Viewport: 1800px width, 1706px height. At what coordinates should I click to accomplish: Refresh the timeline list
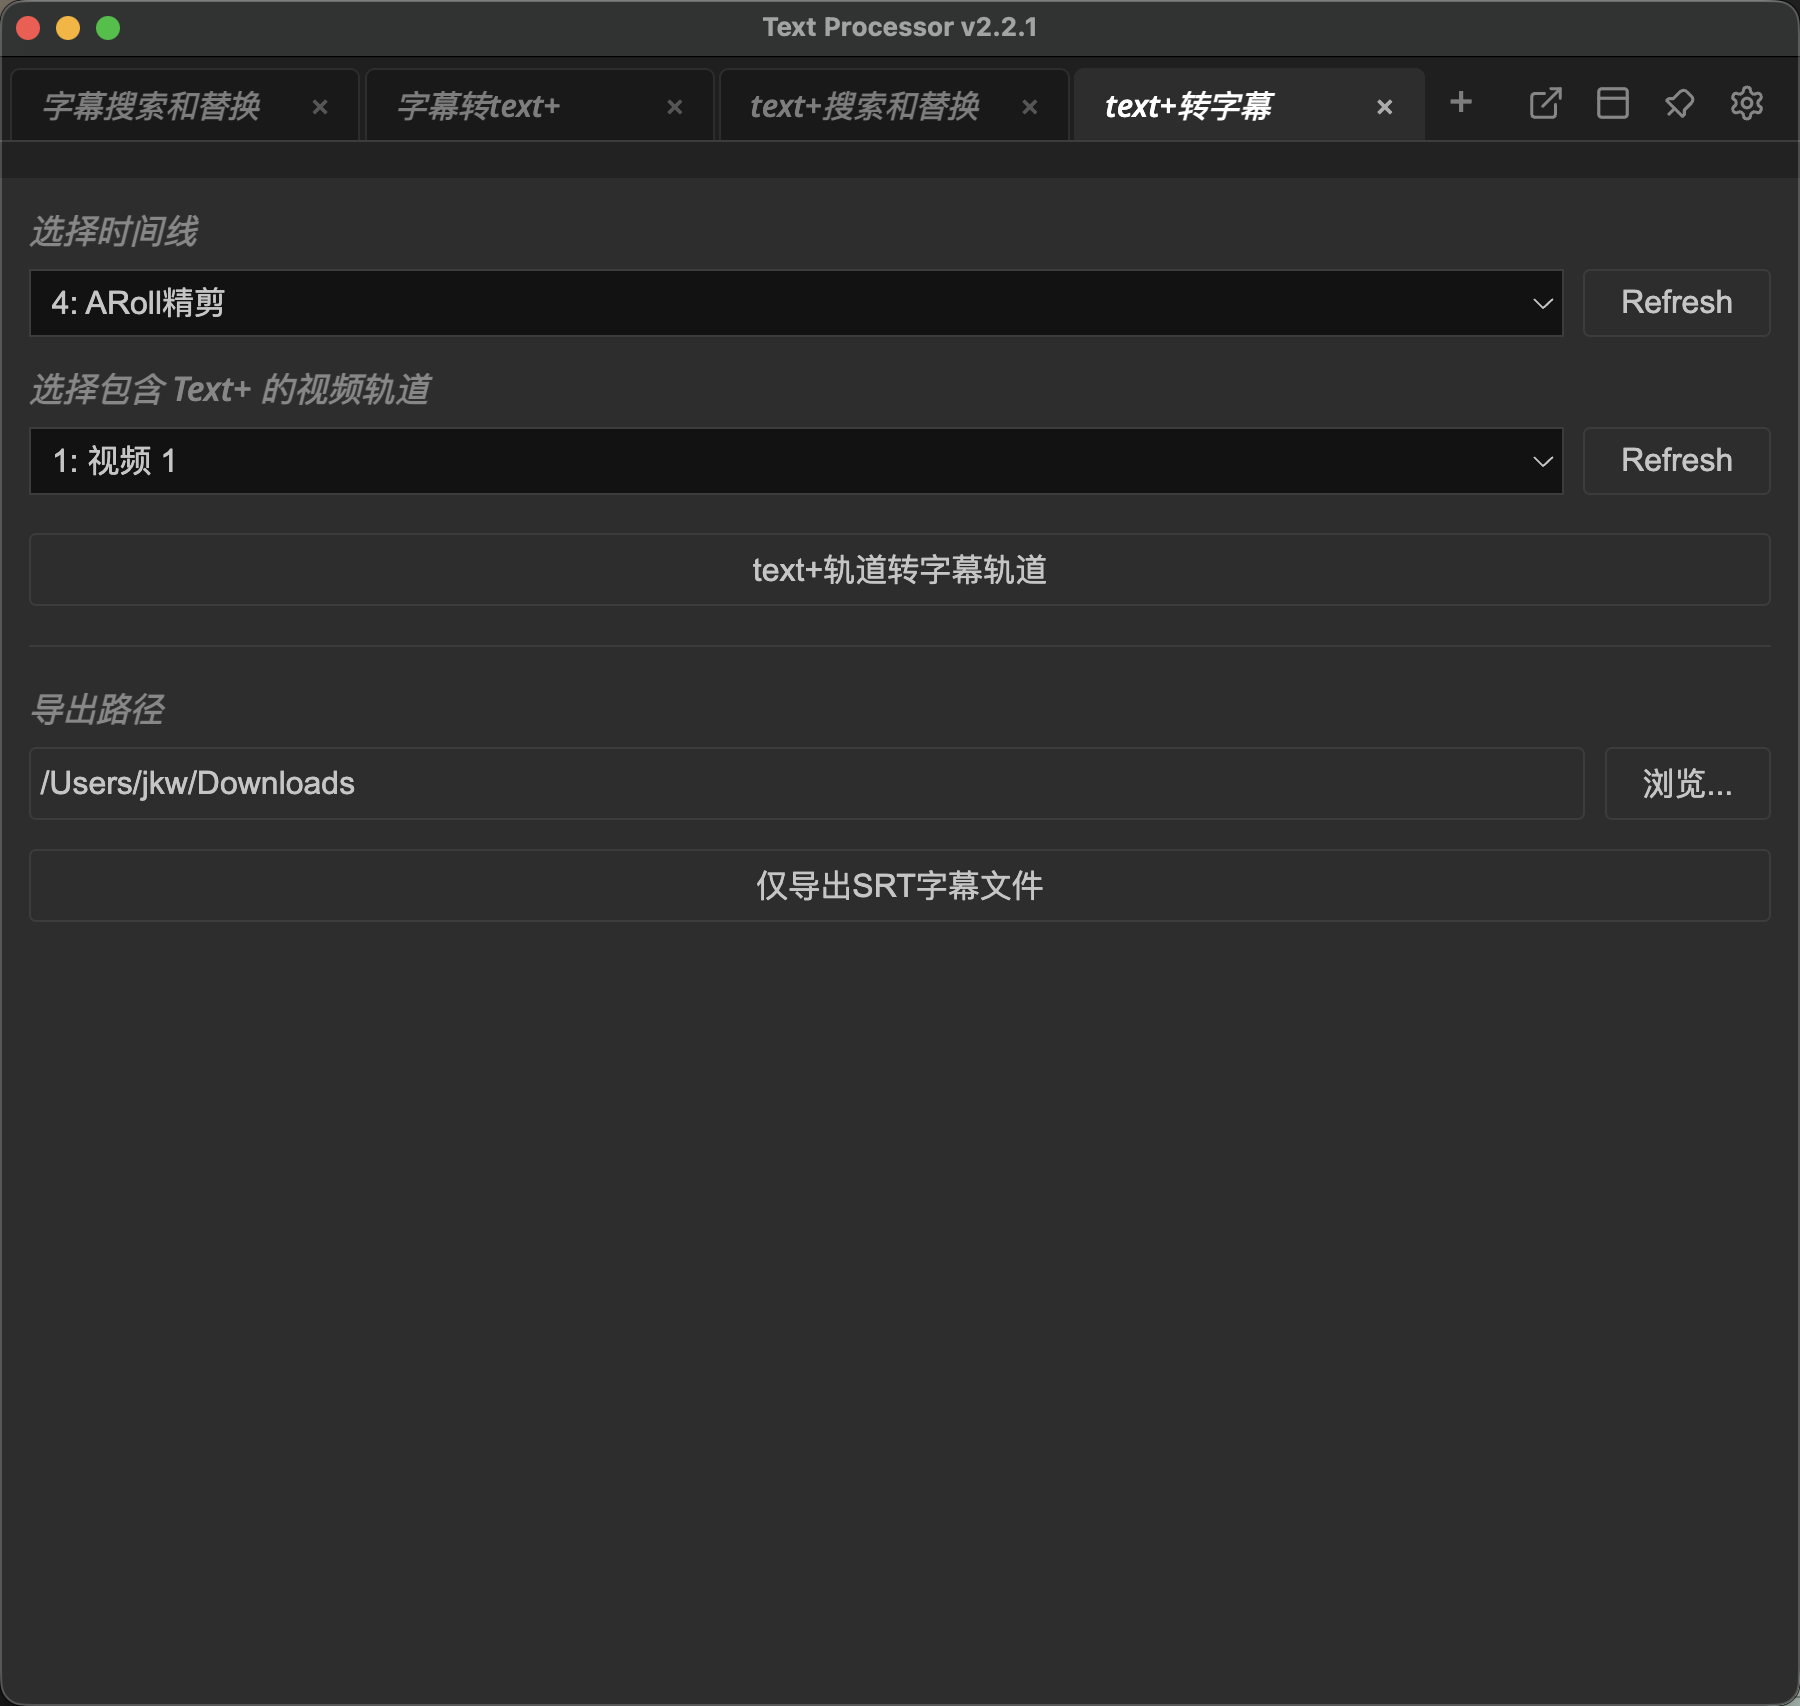click(x=1676, y=303)
